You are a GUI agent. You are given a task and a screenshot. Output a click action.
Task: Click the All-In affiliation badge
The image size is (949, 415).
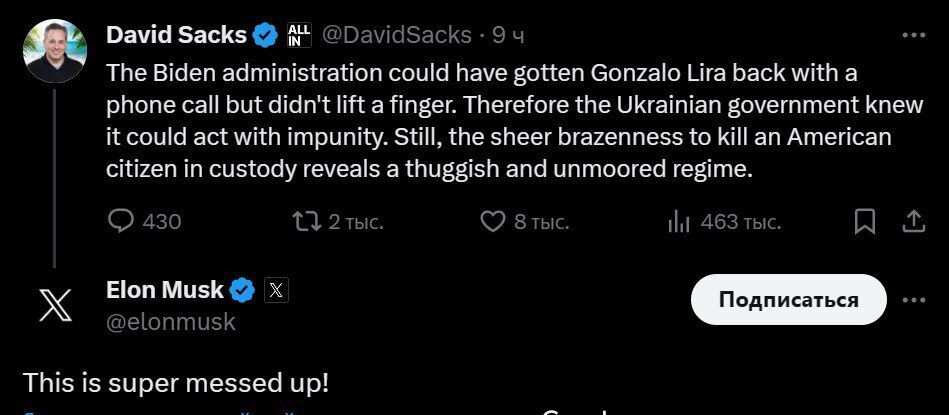click(298, 35)
